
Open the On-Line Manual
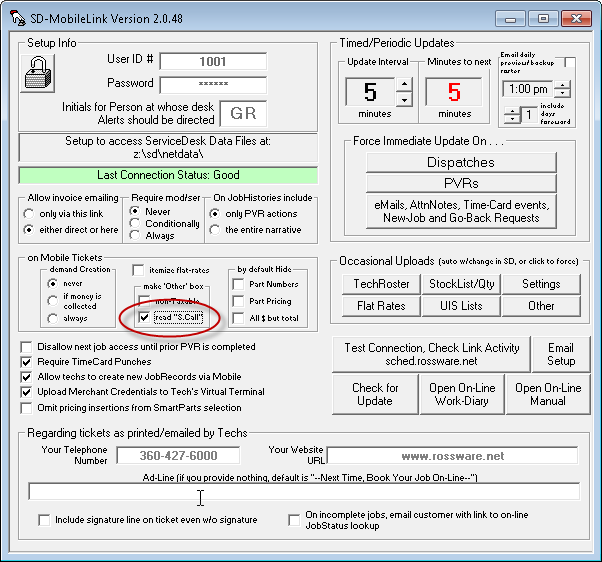(547, 394)
